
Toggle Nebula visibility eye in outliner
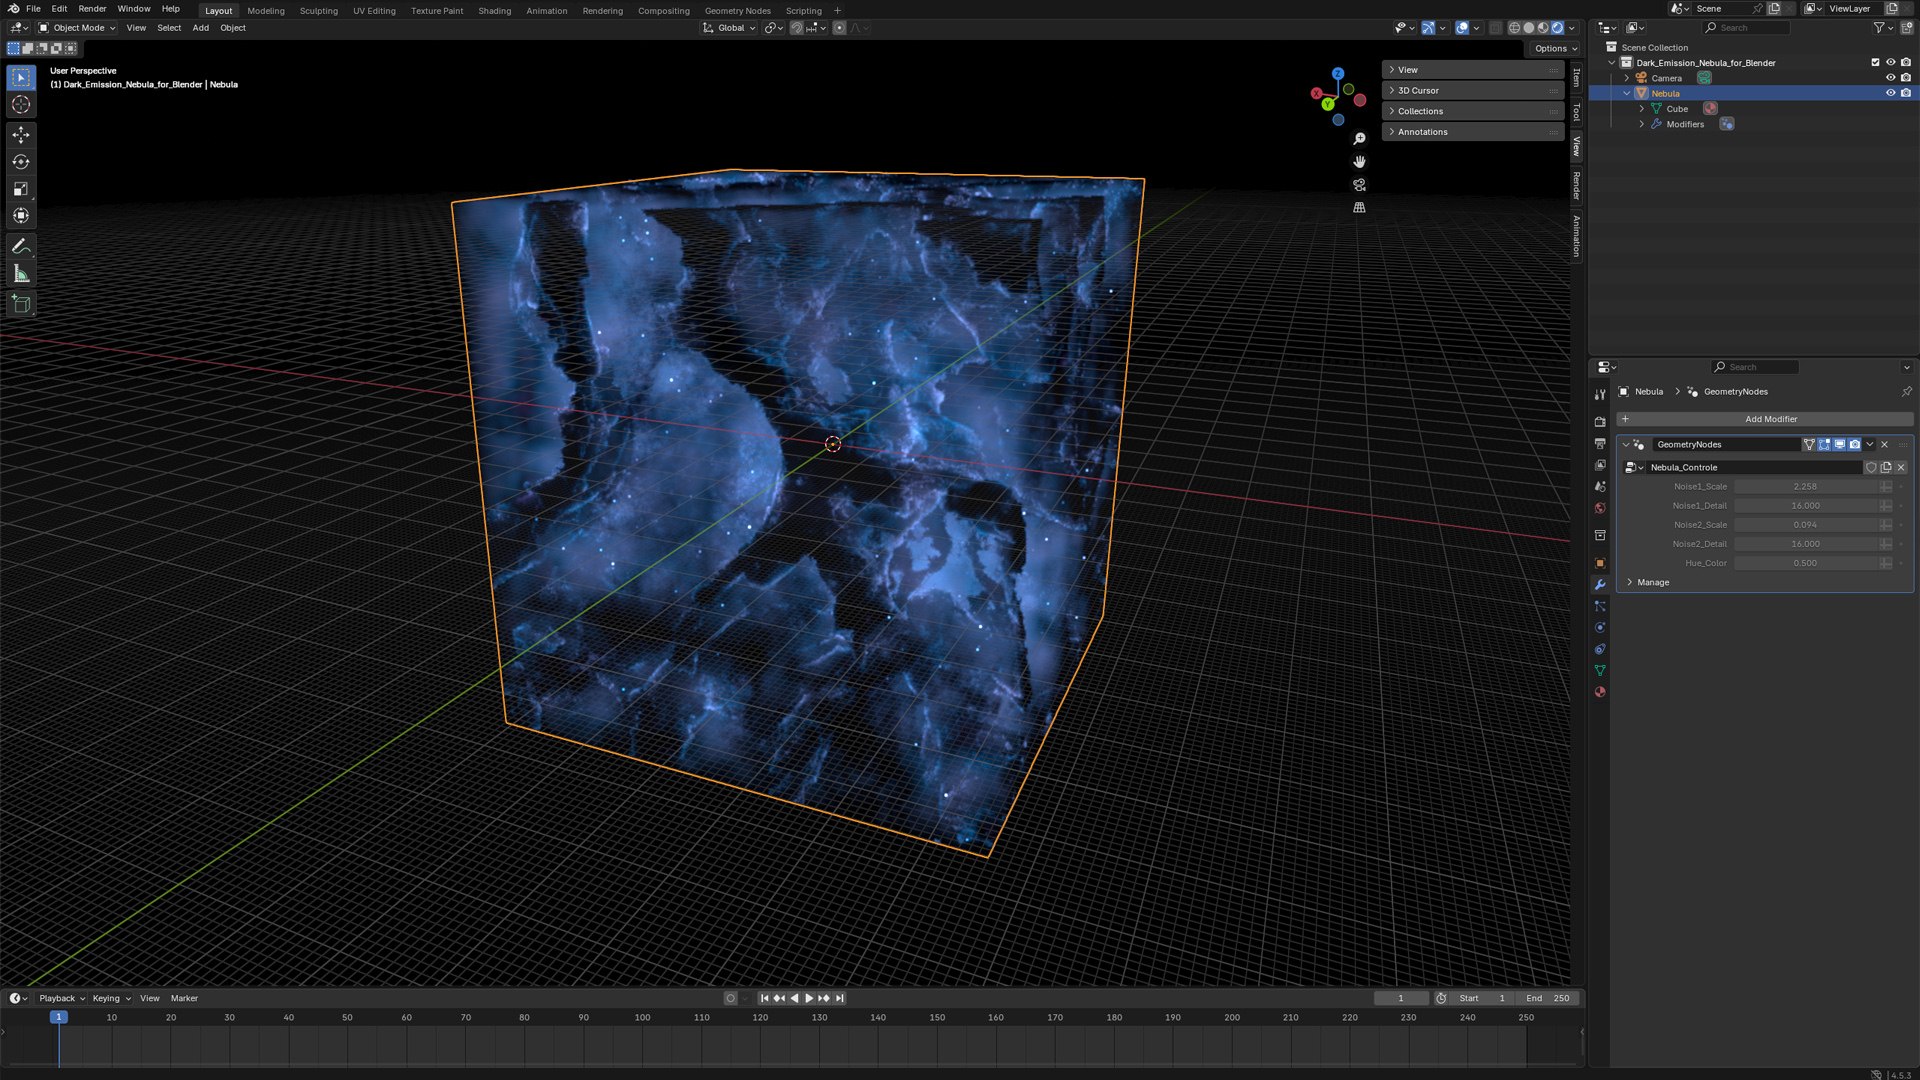pos(1890,93)
